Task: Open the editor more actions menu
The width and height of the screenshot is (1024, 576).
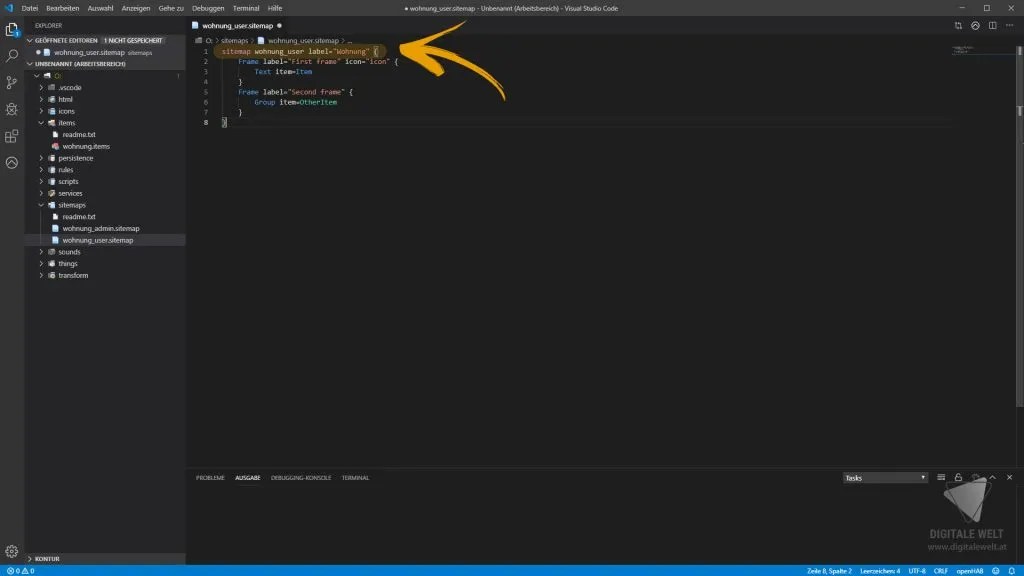Action: point(1010,25)
